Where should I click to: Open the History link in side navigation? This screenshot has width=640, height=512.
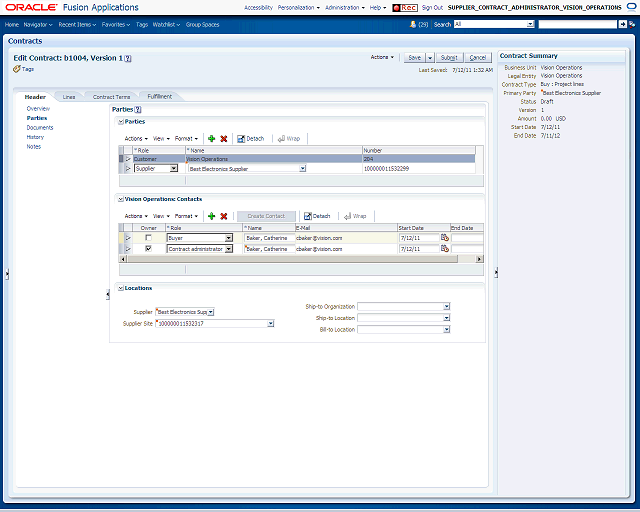click(x=35, y=137)
